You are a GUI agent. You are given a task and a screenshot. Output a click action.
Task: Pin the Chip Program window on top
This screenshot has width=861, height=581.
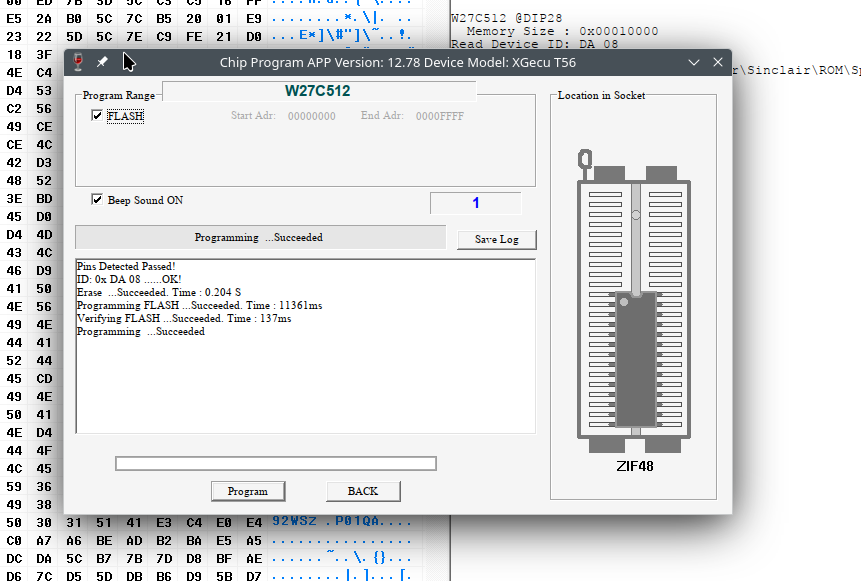coord(100,62)
